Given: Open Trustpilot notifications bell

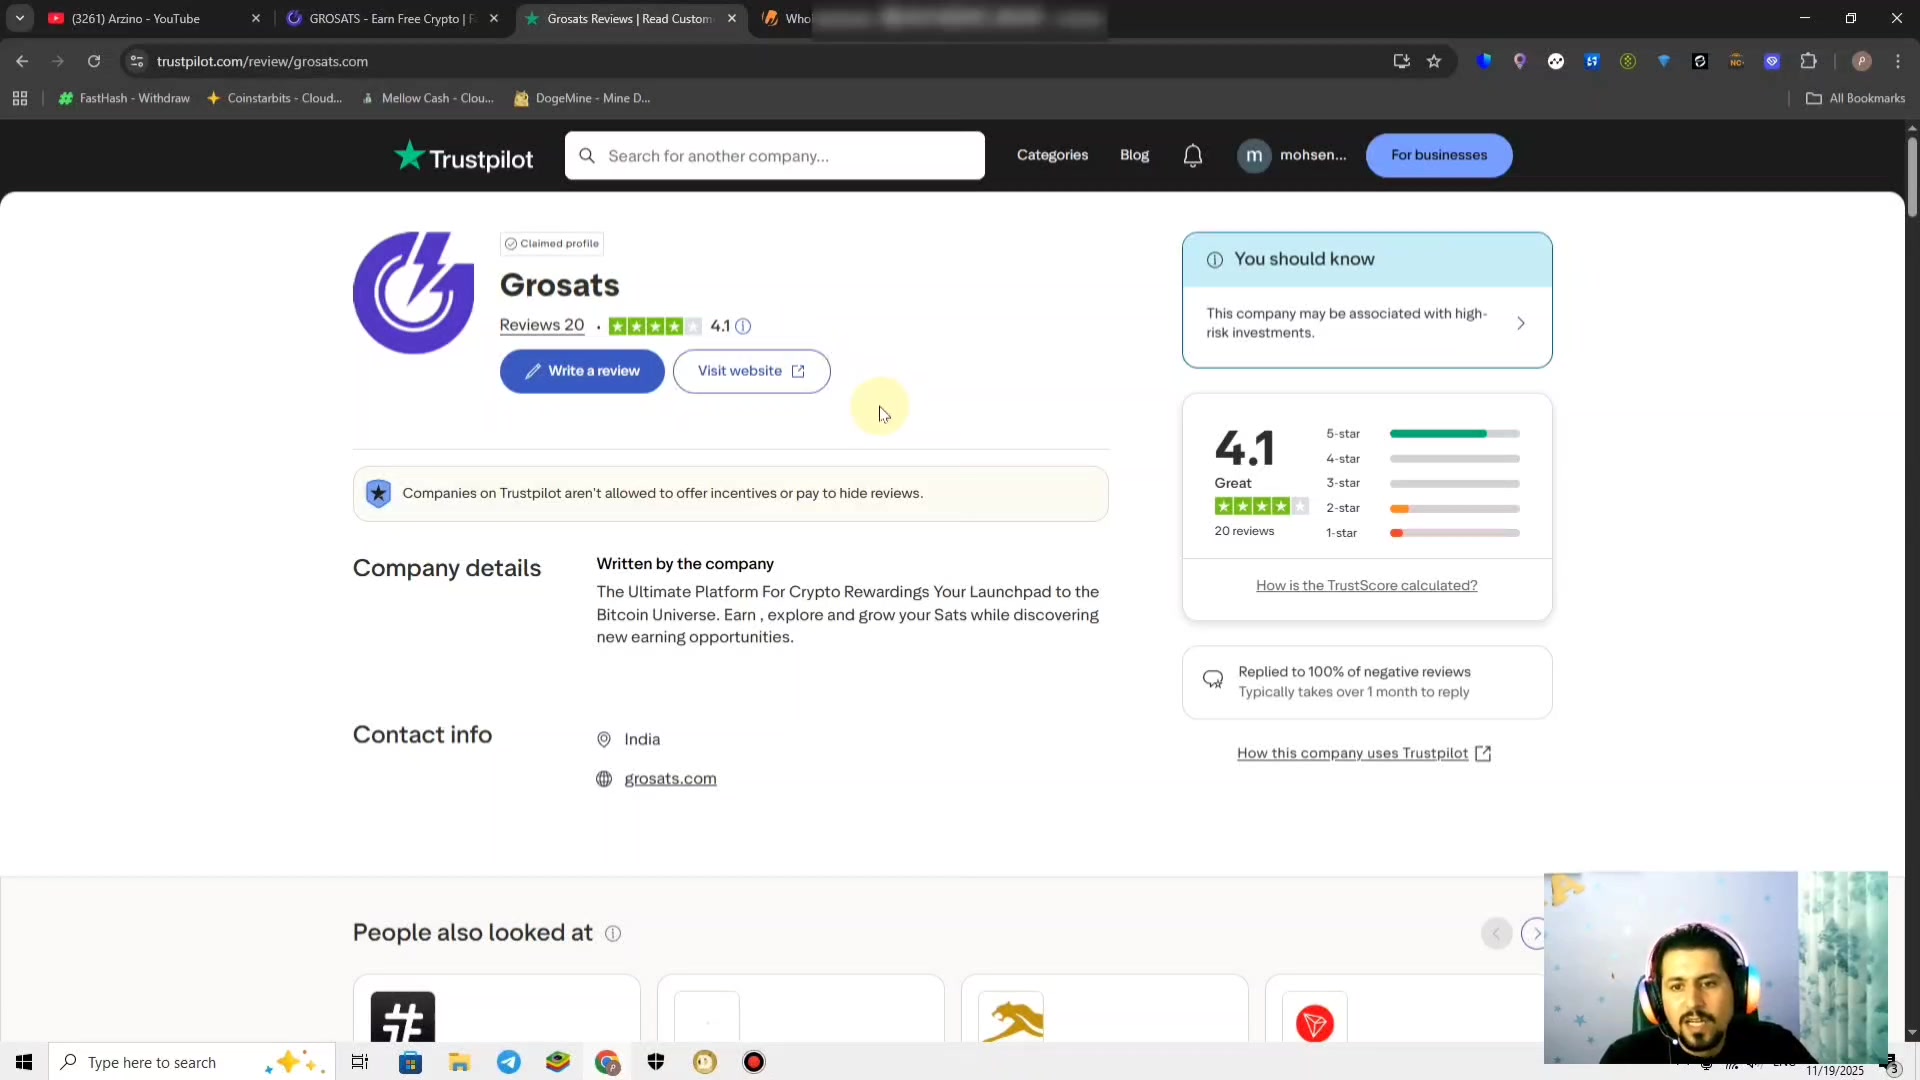Looking at the screenshot, I should pyautogui.click(x=1192, y=155).
